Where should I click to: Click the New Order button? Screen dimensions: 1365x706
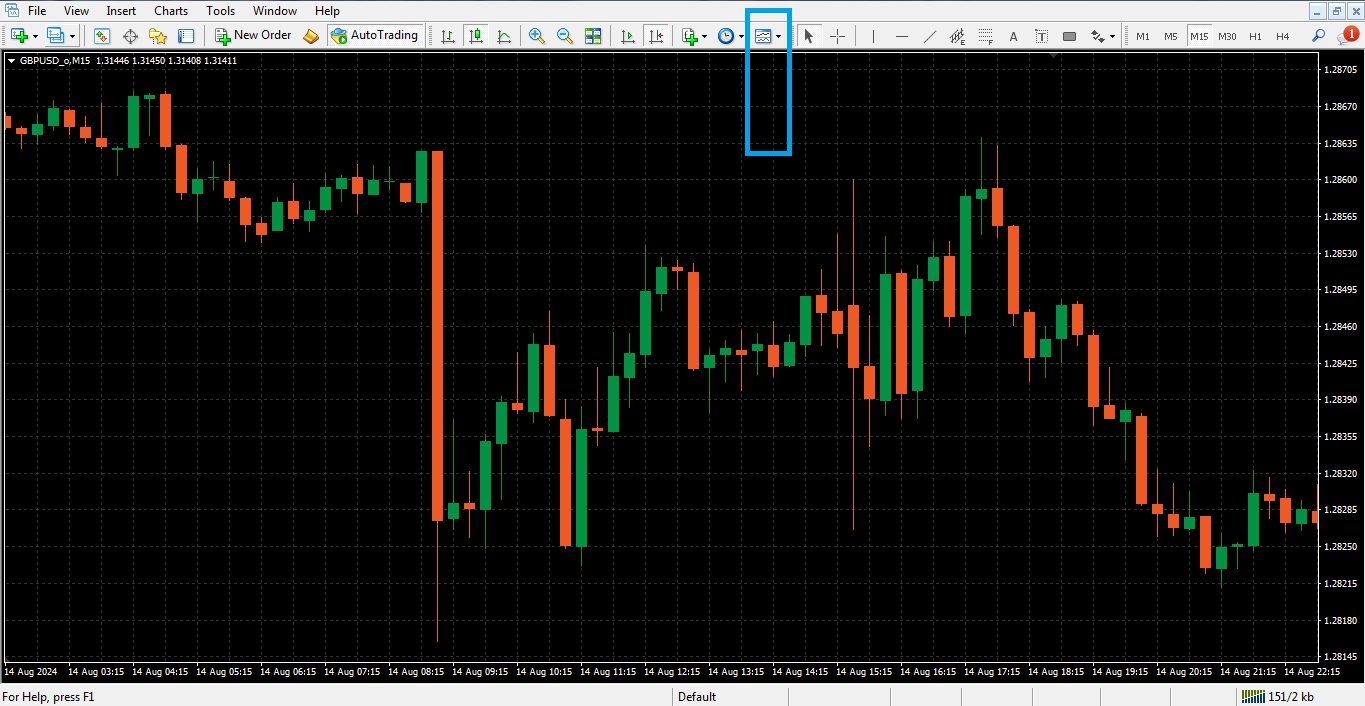253,36
